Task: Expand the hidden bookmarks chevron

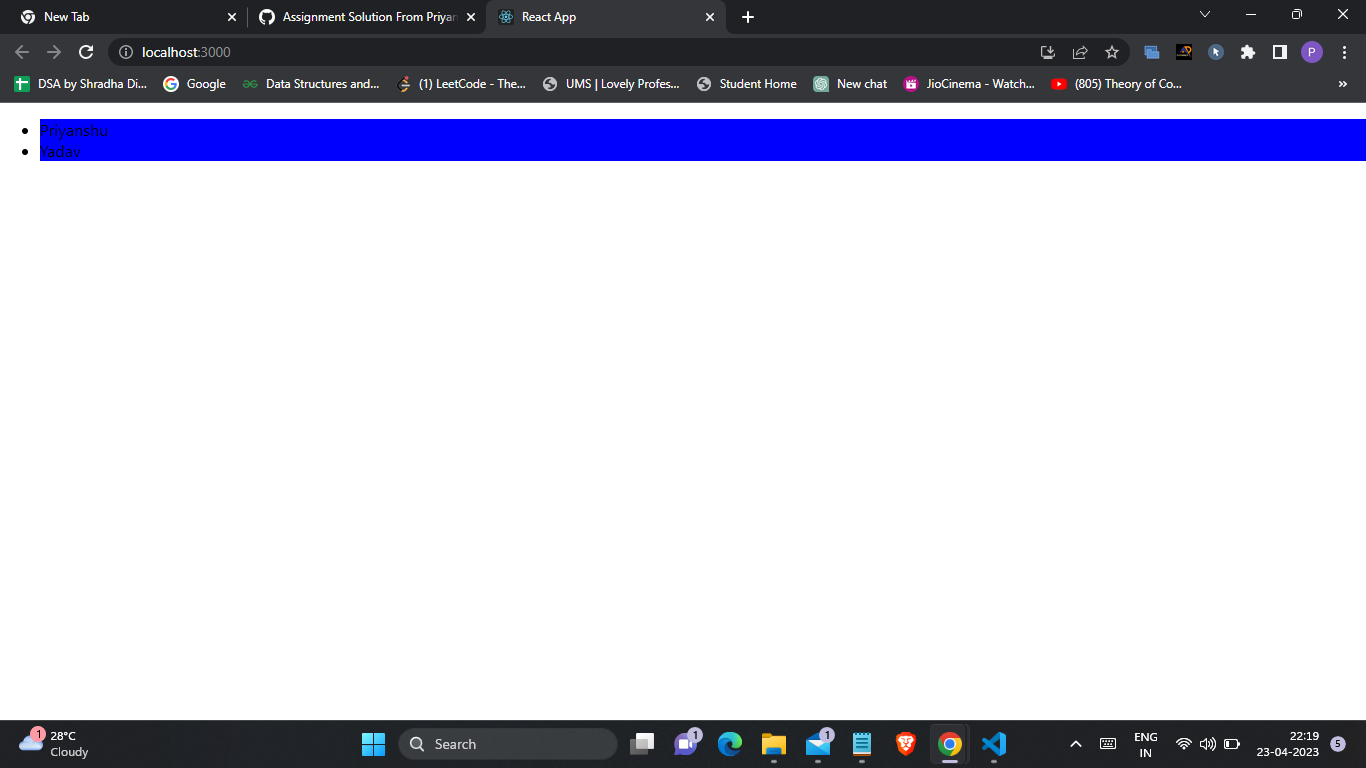Action: [1345, 84]
